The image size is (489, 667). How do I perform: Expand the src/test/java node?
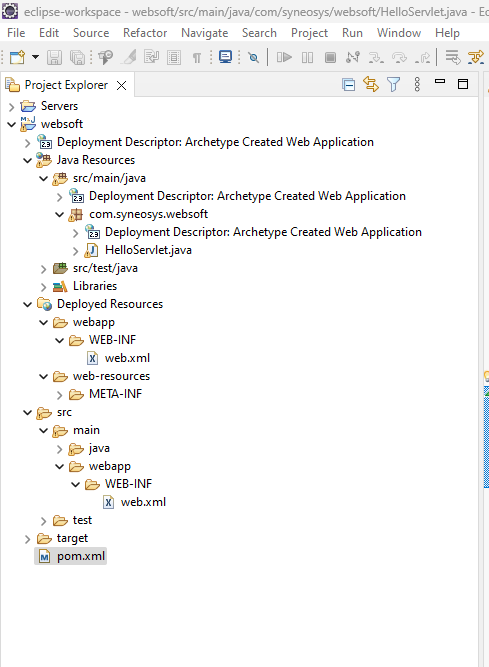click(43, 269)
